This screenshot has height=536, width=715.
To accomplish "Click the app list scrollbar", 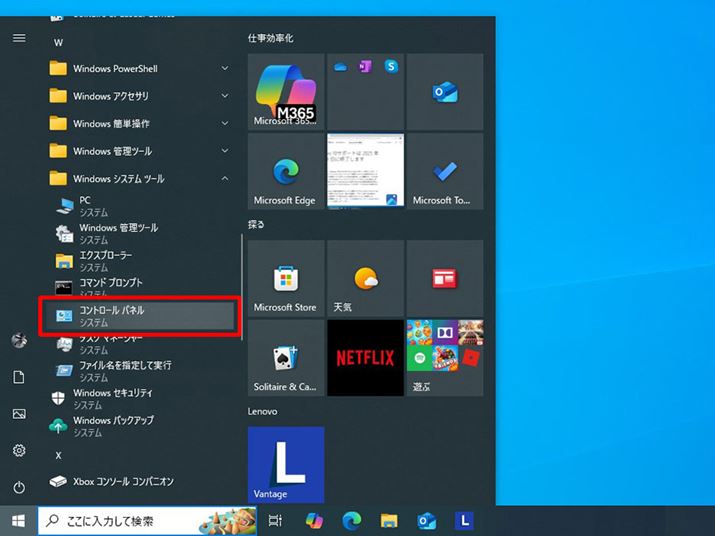I will click(241, 287).
